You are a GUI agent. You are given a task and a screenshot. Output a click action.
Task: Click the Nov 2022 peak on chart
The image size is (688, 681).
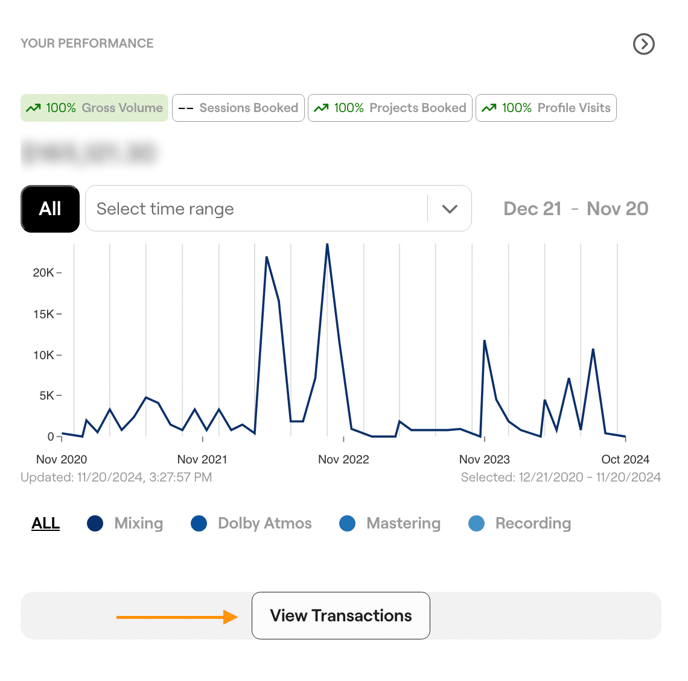(327, 245)
